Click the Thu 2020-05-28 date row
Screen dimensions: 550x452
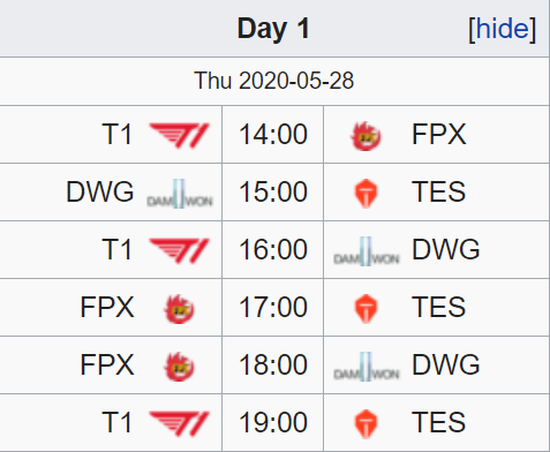click(x=274, y=81)
